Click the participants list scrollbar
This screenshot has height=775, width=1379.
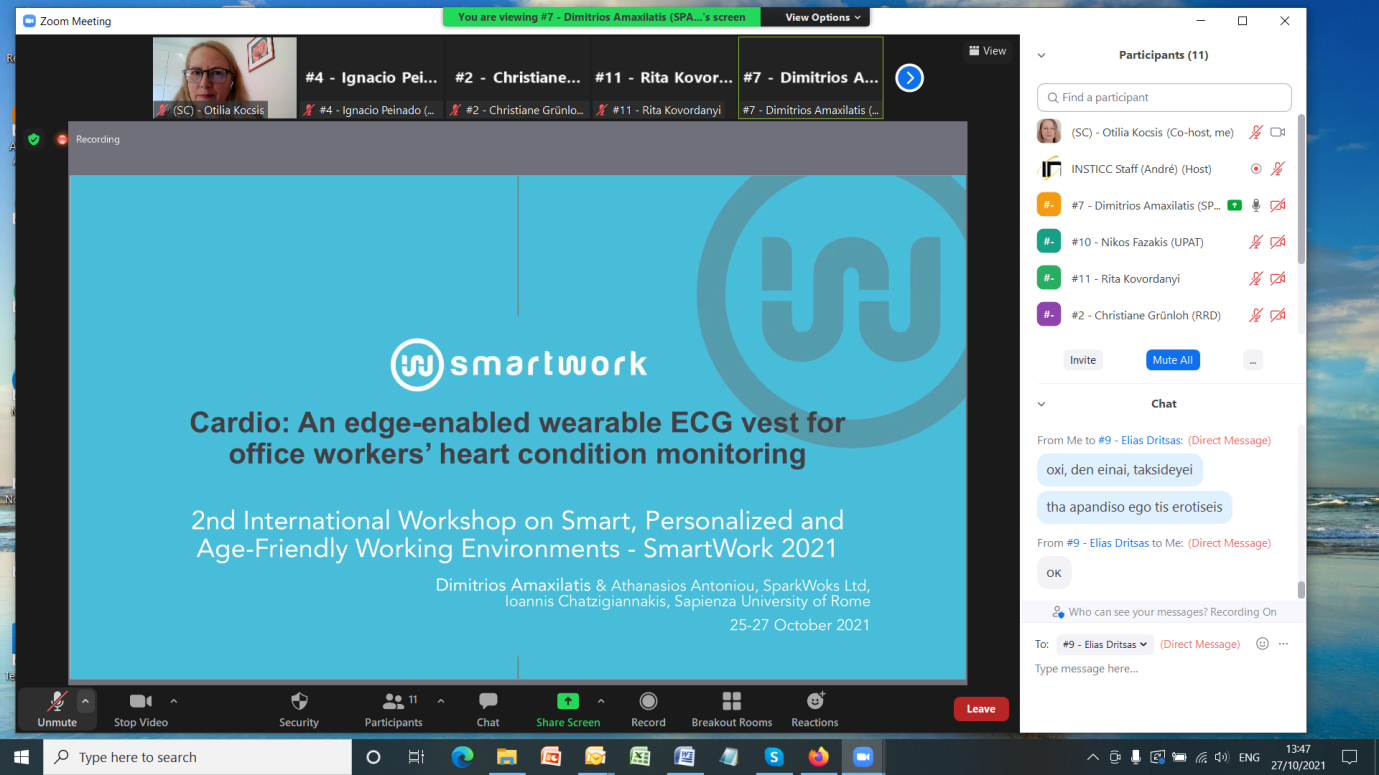(1301, 190)
